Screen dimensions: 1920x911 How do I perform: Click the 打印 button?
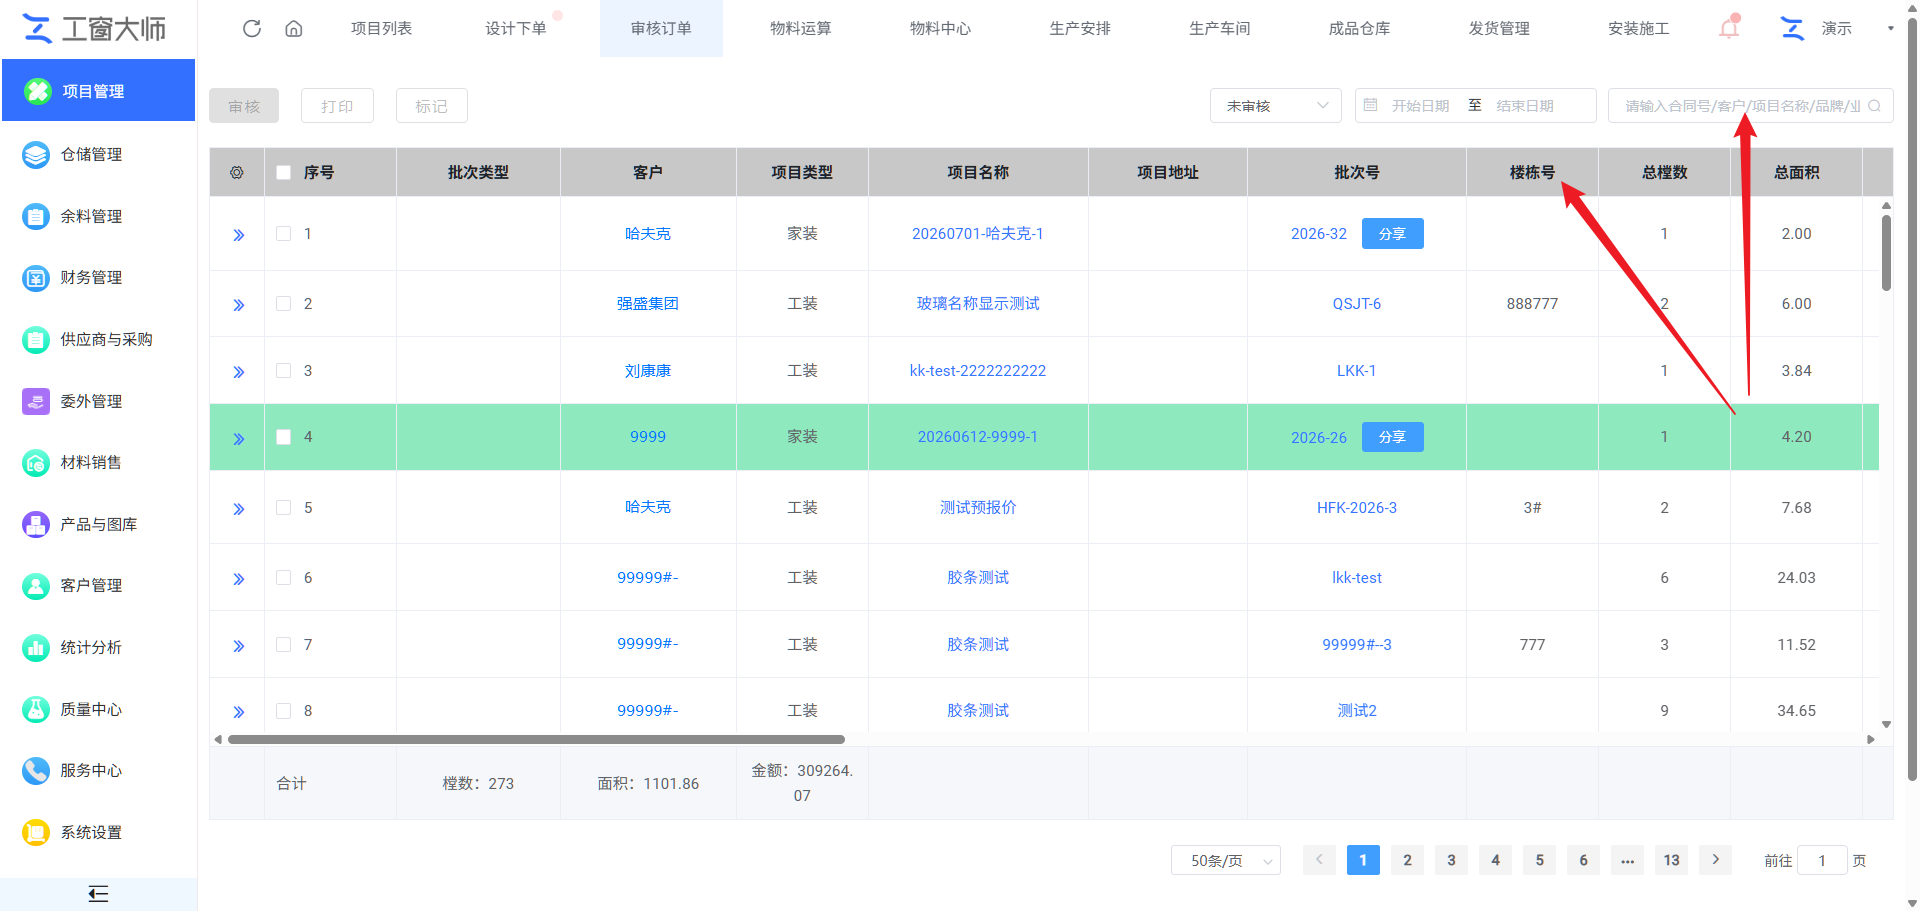point(337,106)
